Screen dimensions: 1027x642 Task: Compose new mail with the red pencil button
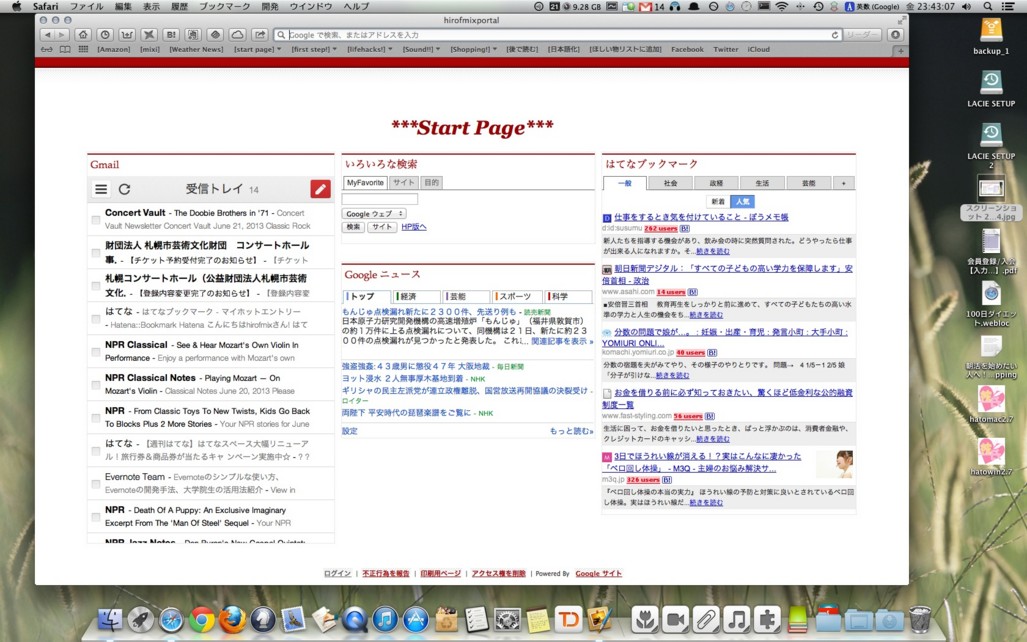tap(320, 189)
